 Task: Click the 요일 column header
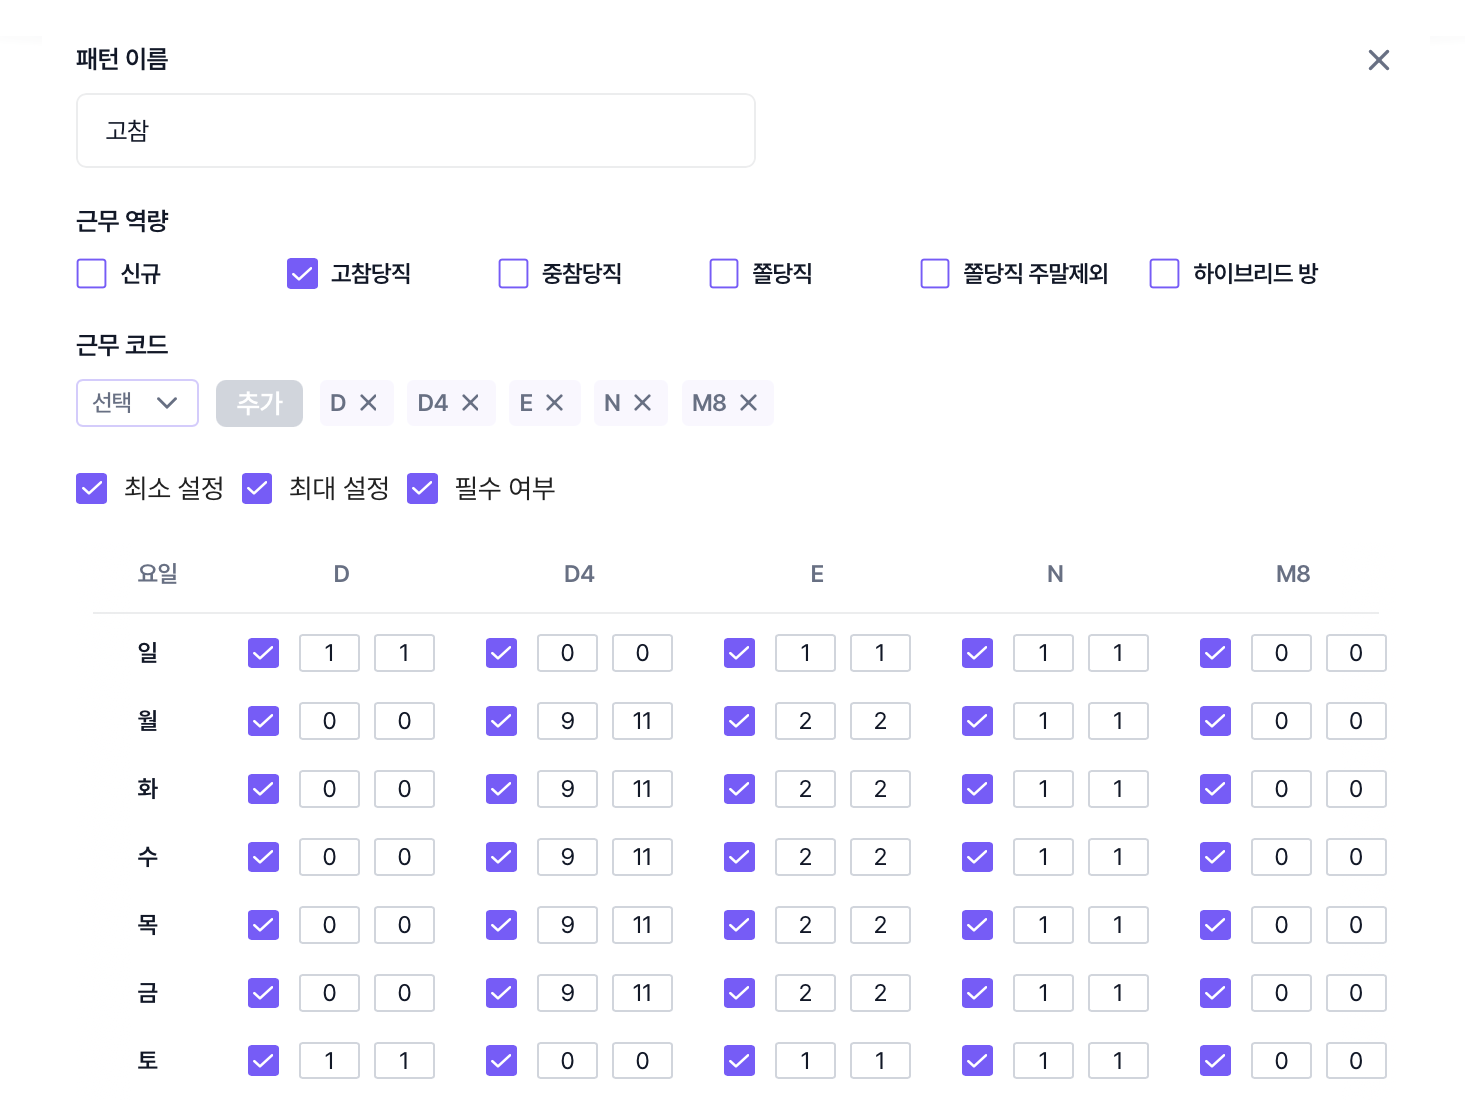(158, 574)
